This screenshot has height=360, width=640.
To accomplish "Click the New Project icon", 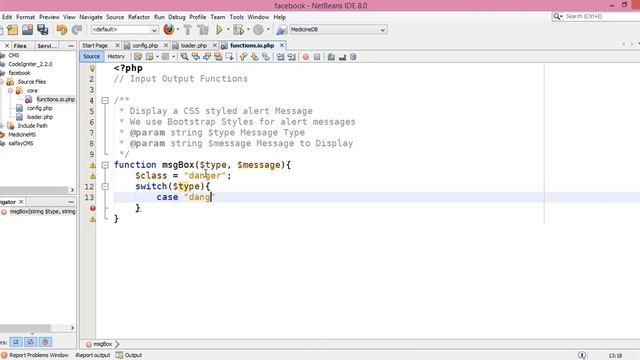I will click(12, 30).
